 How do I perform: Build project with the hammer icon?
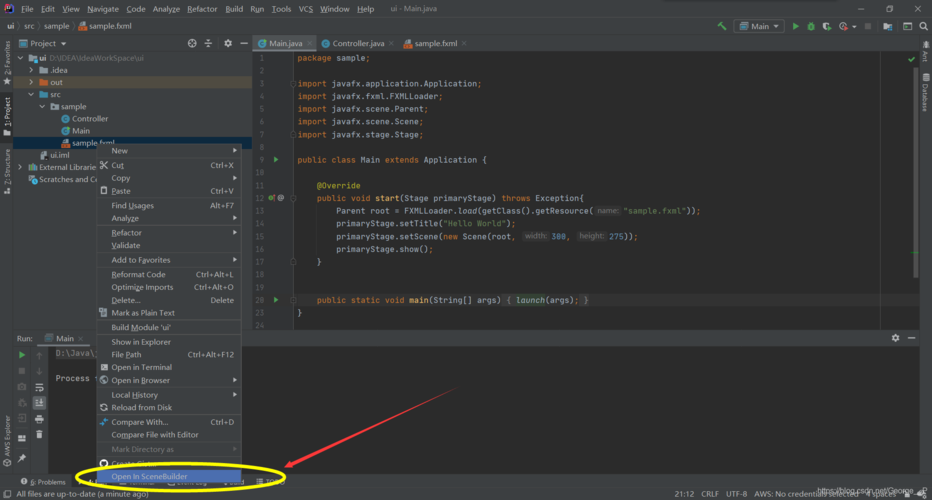click(722, 26)
